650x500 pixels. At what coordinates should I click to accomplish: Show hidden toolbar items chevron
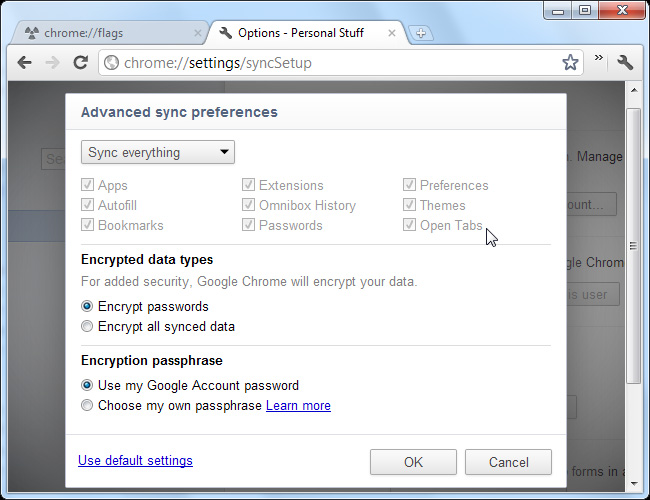click(599, 59)
